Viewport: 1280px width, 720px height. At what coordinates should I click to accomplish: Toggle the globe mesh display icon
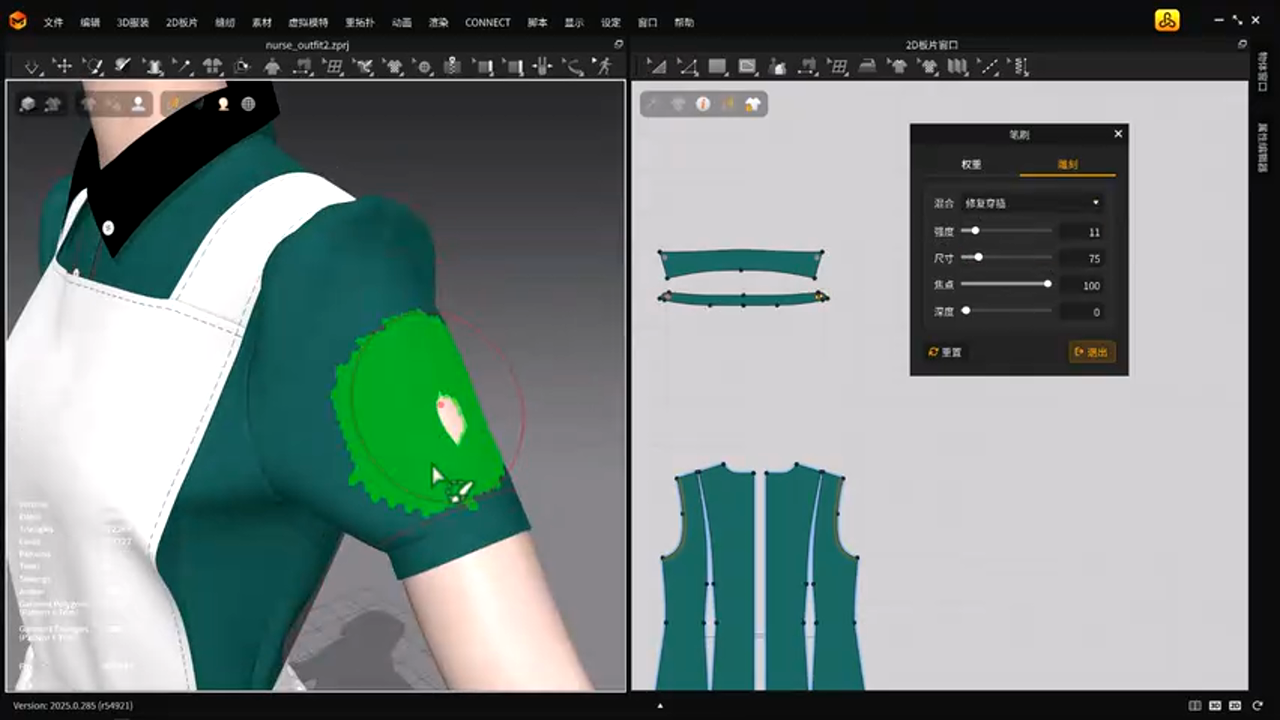click(x=248, y=104)
